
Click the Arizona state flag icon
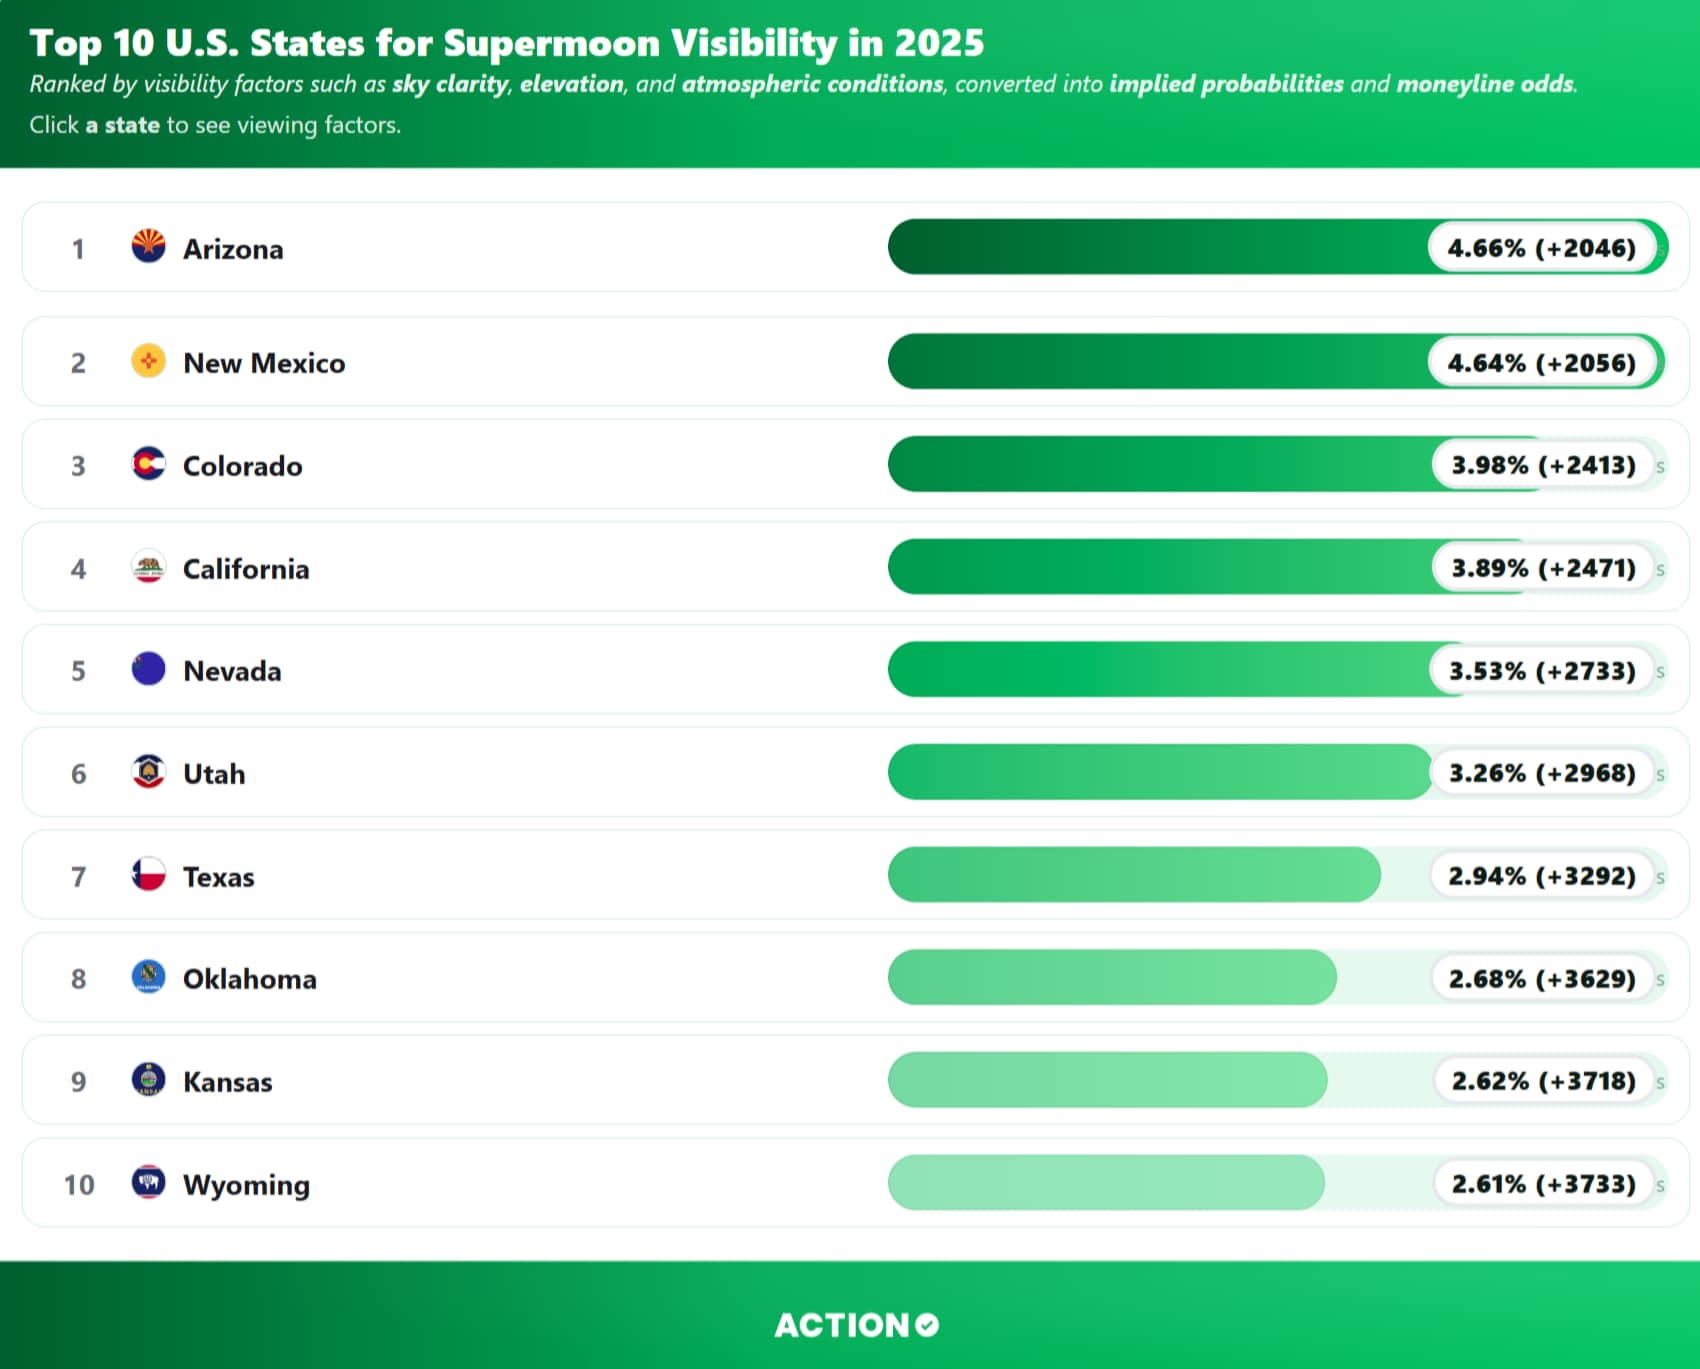point(148,246)
